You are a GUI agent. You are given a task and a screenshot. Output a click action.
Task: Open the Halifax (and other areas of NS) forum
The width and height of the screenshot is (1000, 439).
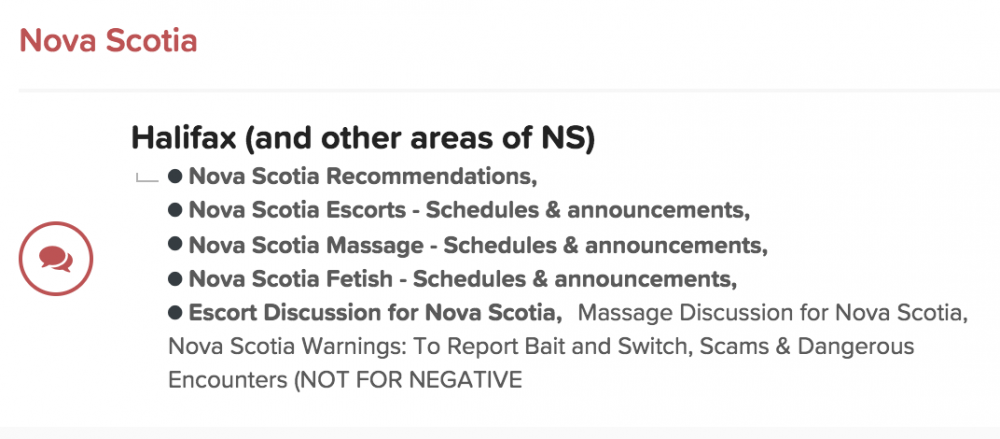click(363, 140)
